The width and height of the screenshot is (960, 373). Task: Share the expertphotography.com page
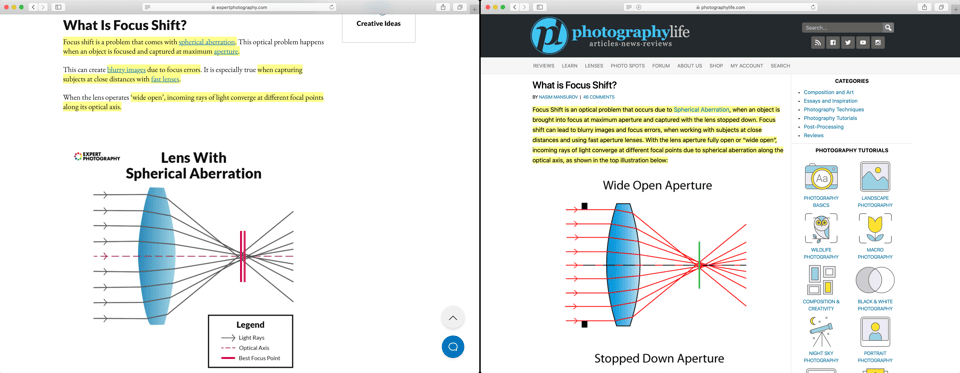click(x=444, y=7)
